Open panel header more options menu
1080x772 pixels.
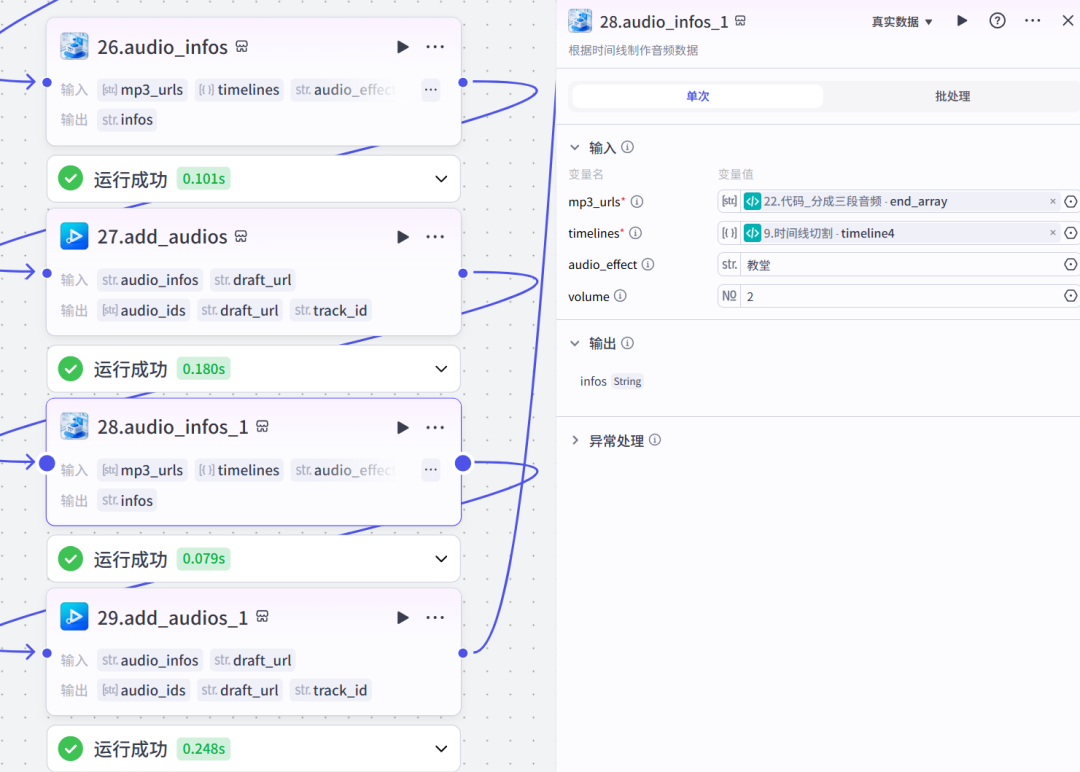[1033, 21]
